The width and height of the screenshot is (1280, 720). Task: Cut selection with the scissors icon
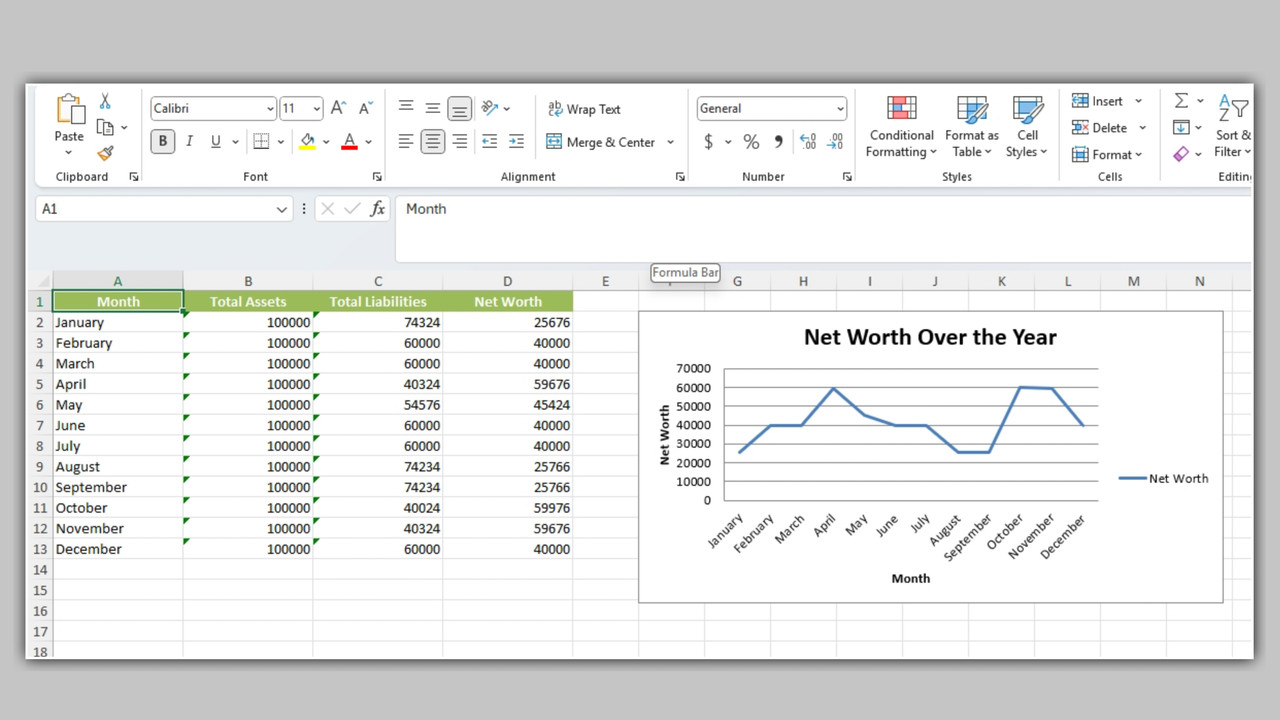105,102
